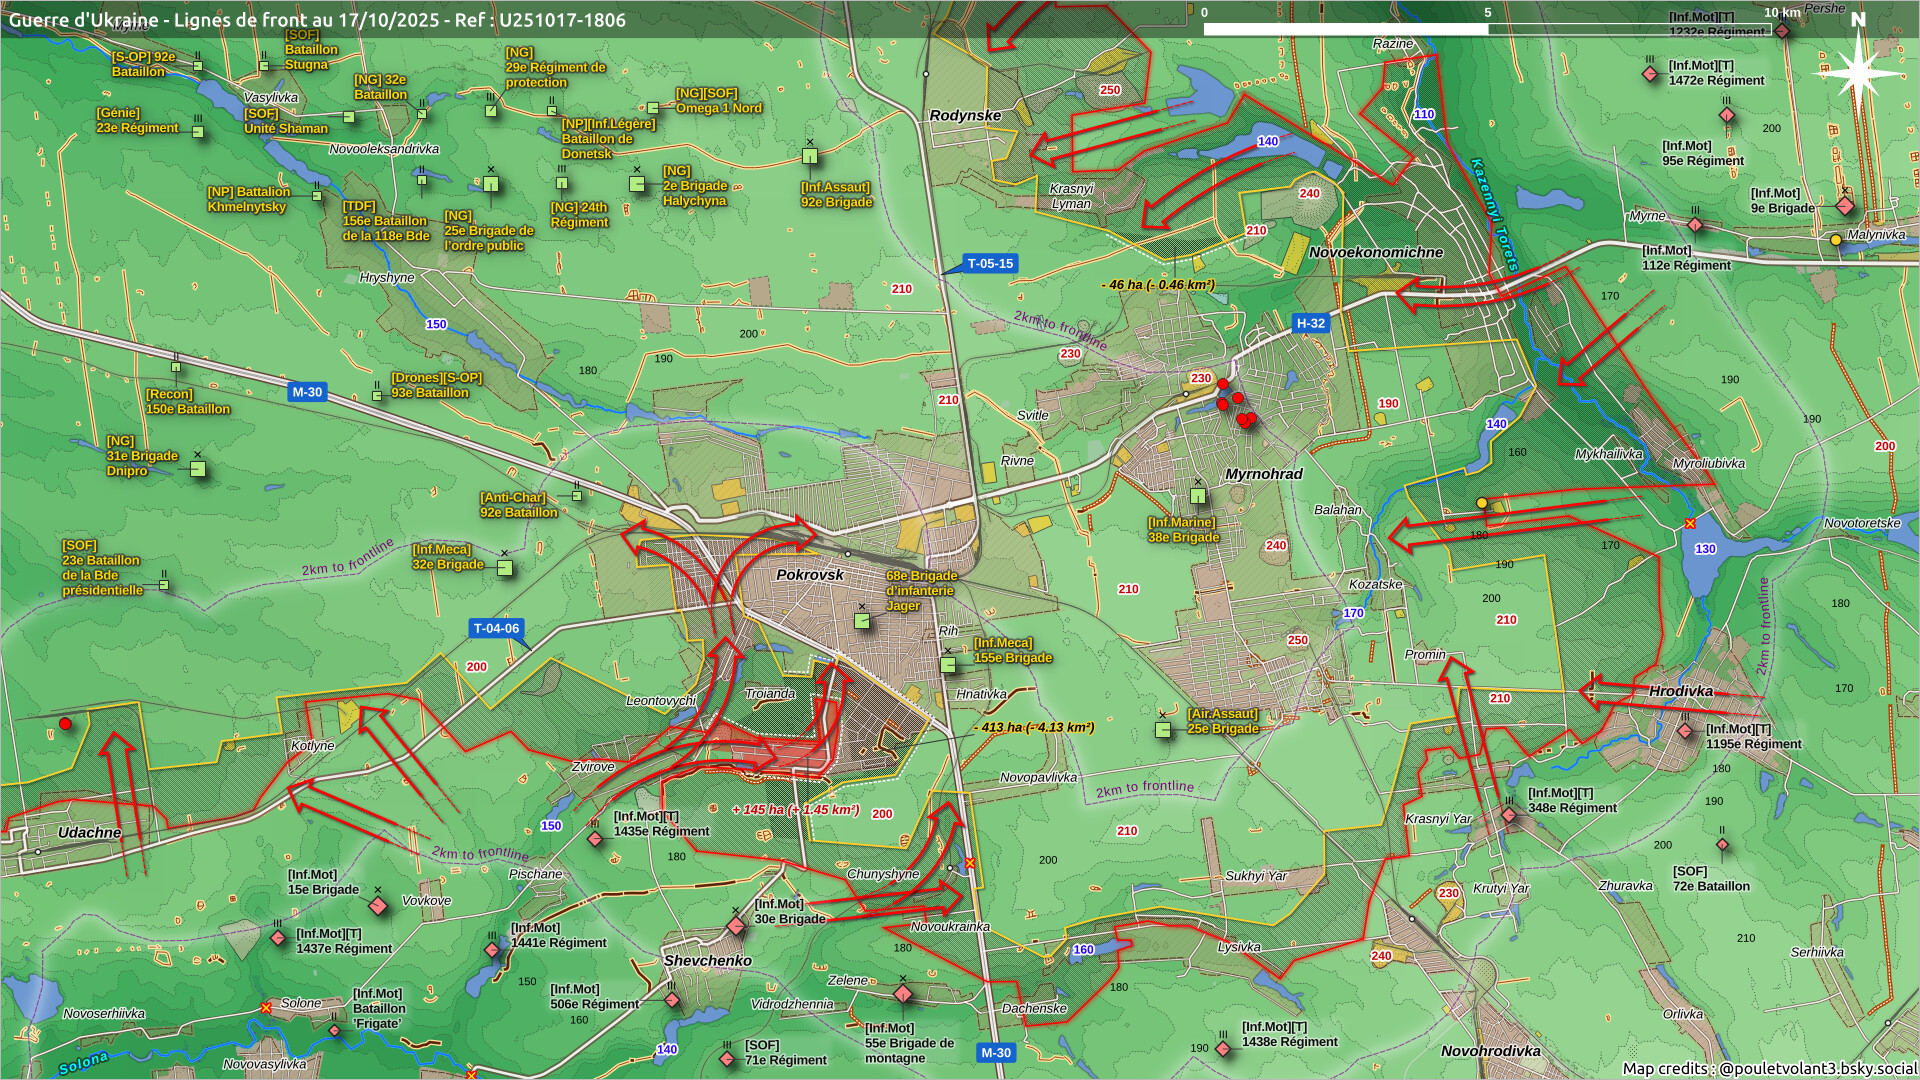Viewport: 1920px width, 1080px height.
Task: Click the 31e Brigade Dnipro marker
Action: coord(198,469)
